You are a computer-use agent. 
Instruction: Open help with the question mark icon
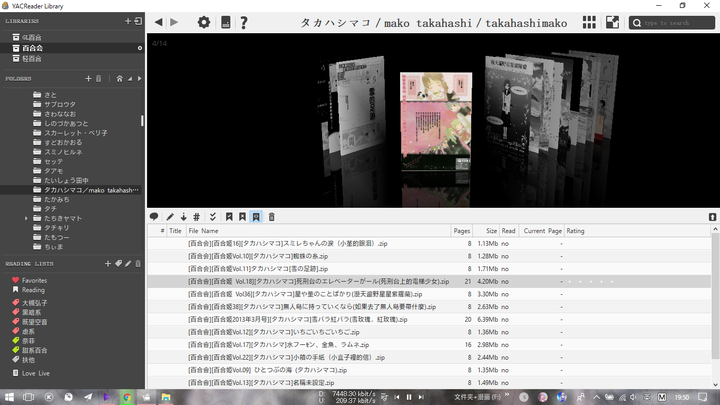tap(244, 22)
